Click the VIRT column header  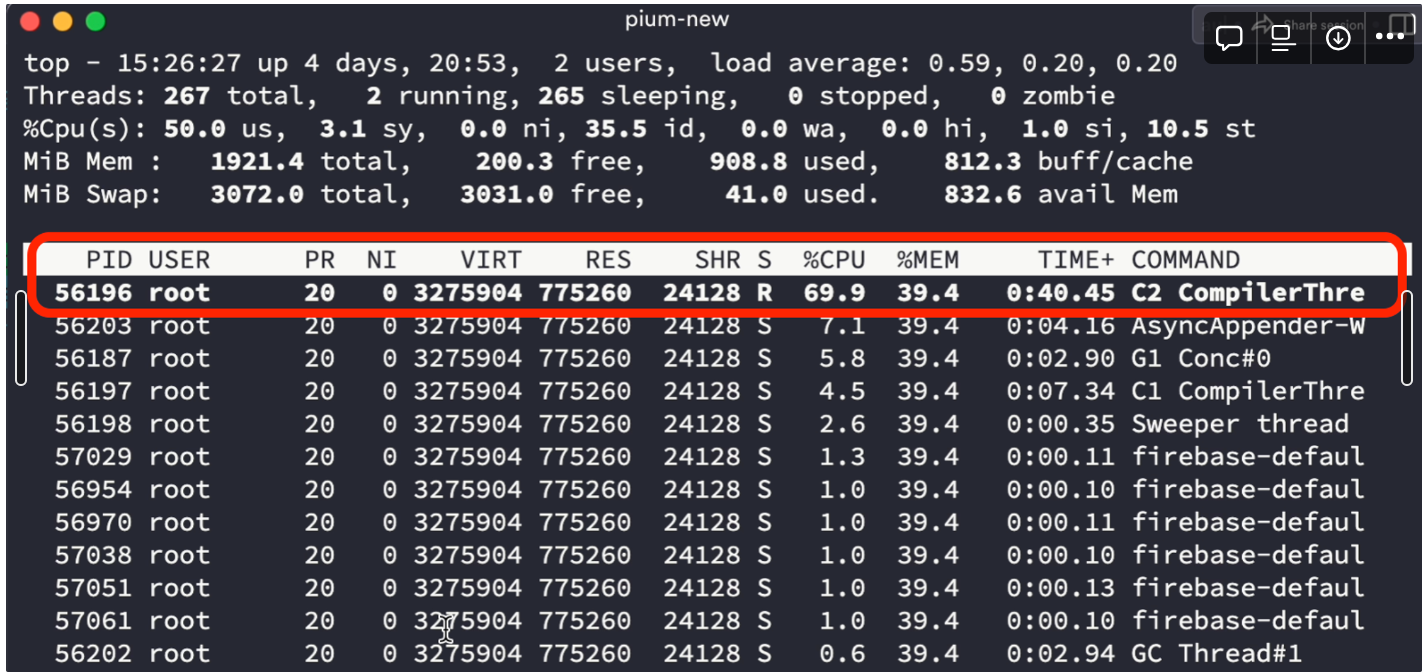[491, 260]
